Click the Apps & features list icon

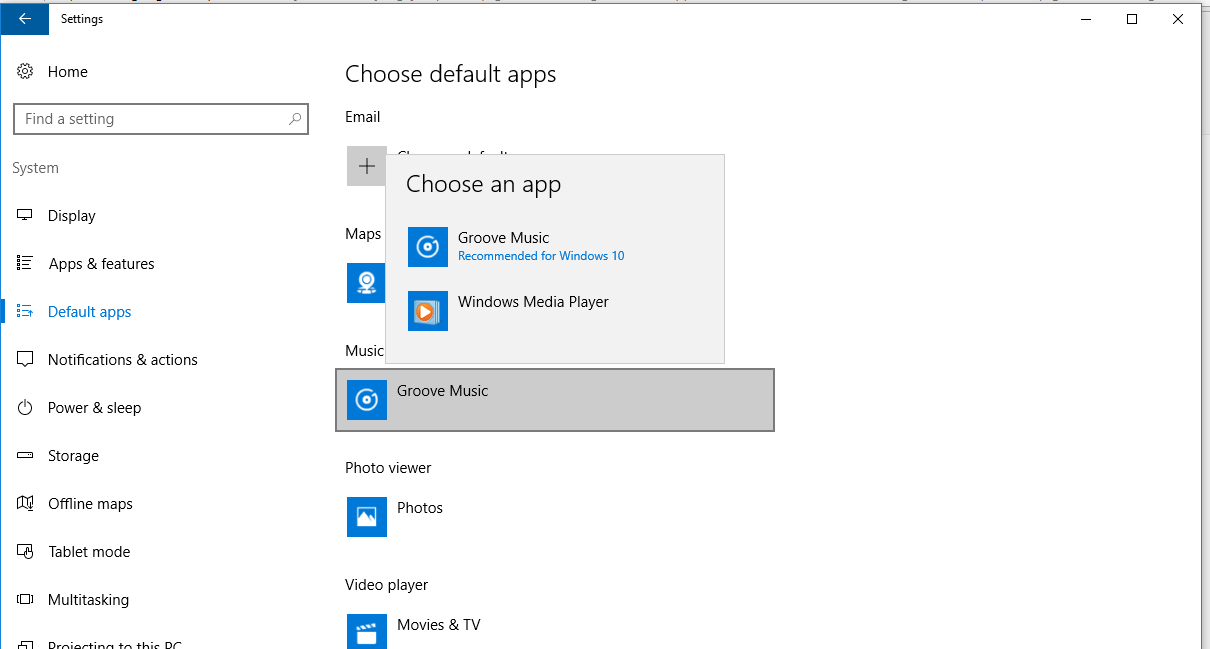pyautogui.click(x=25, y=264)
